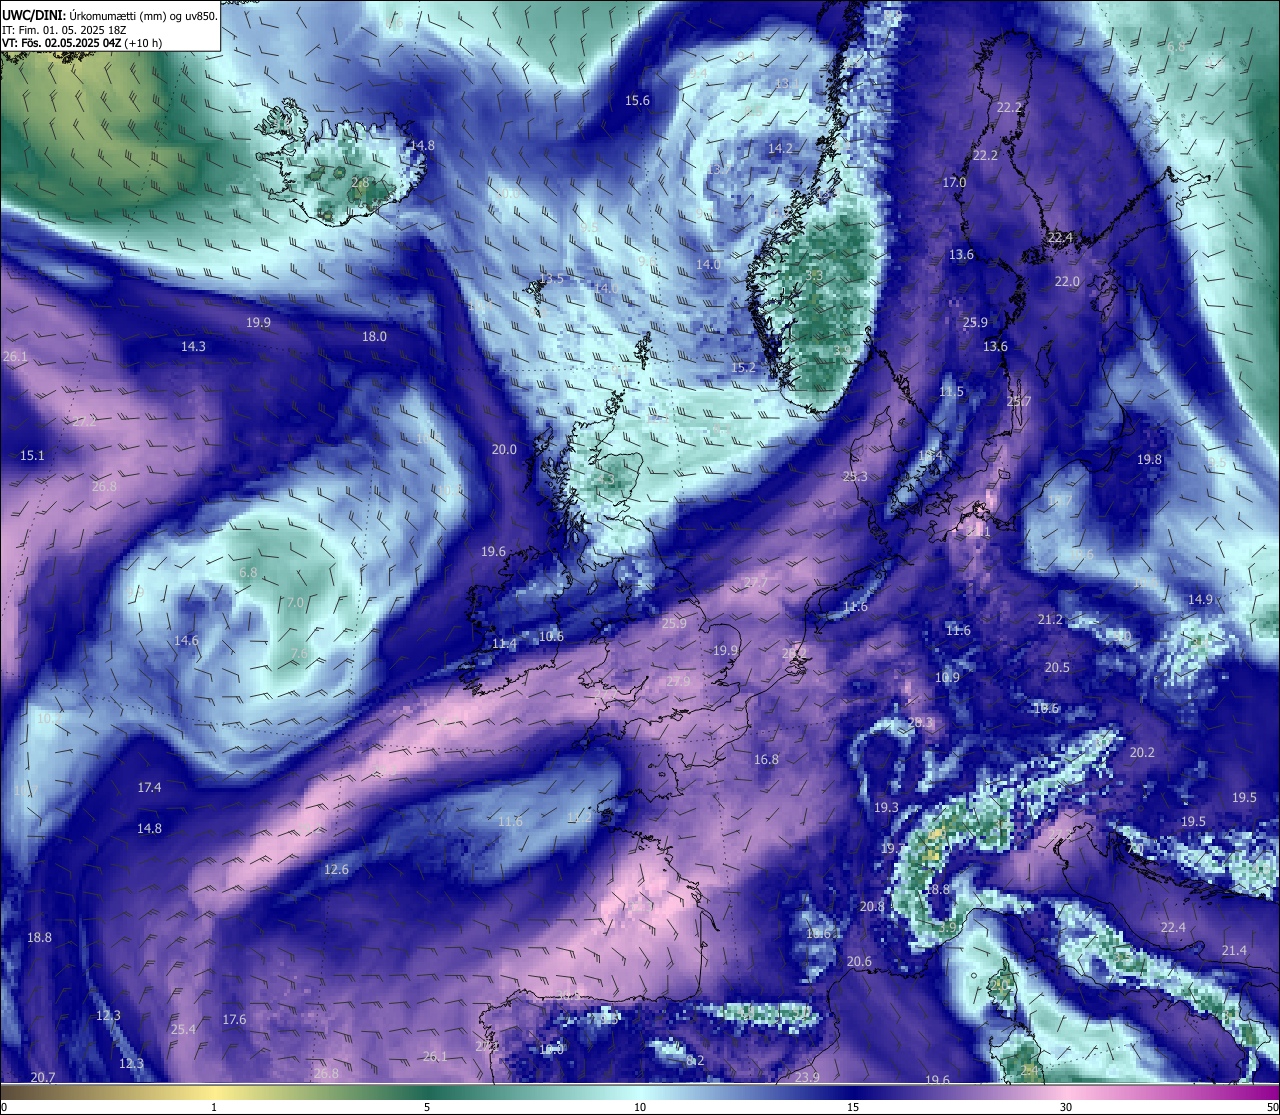Click the map value '11.5'
Screen dimensions: 1280x1115
coord(952,391)
